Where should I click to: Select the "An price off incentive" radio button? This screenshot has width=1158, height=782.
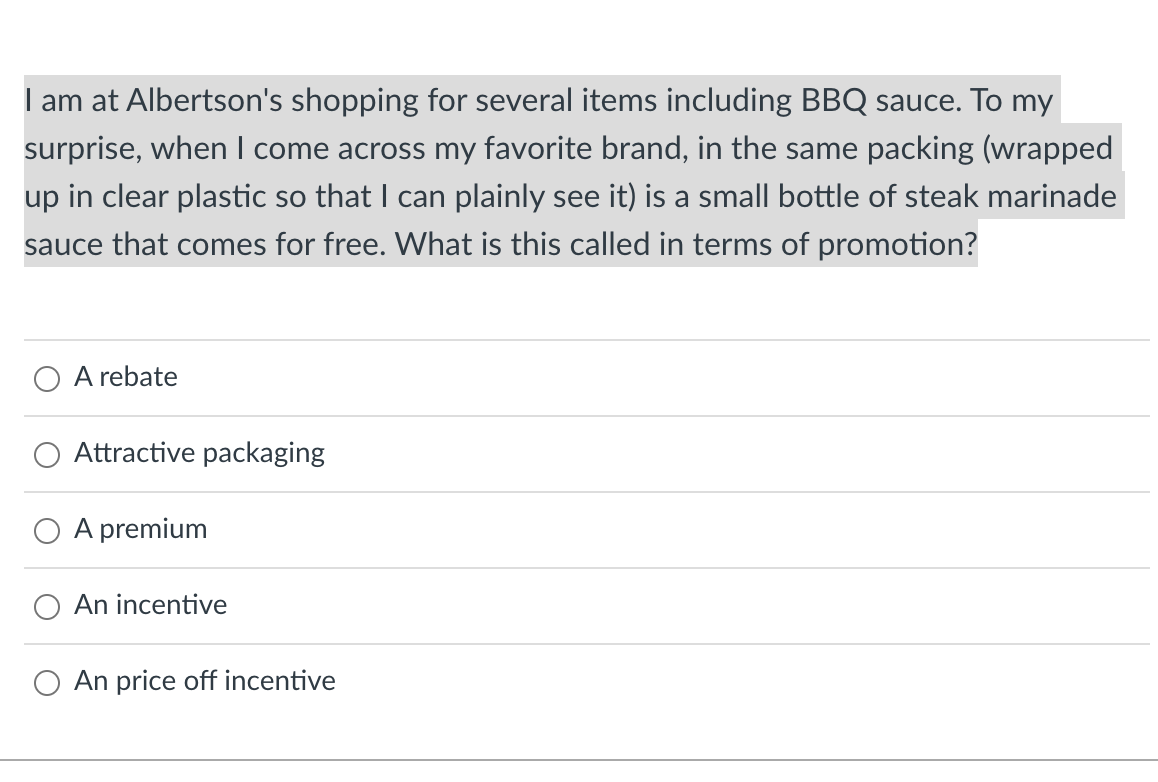click(47, 682)
